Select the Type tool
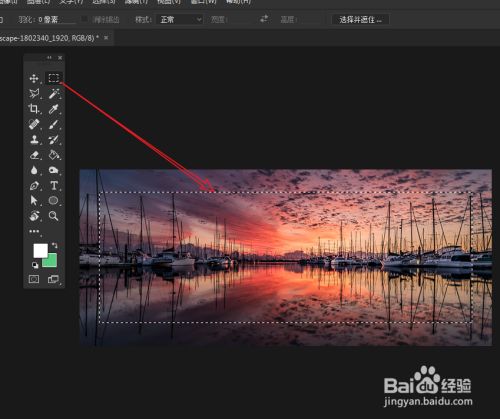500x419 pixels. 54,185
